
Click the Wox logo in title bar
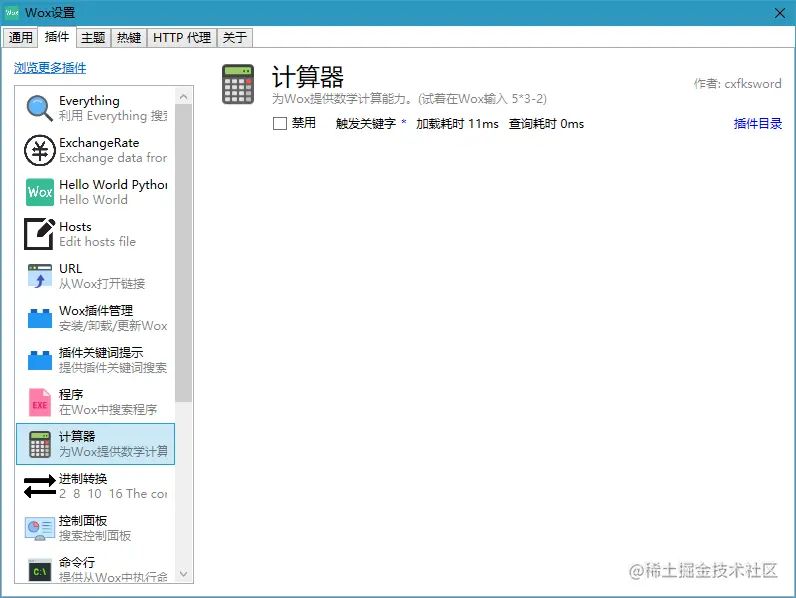pyautogui.click(x=12, y=12)
